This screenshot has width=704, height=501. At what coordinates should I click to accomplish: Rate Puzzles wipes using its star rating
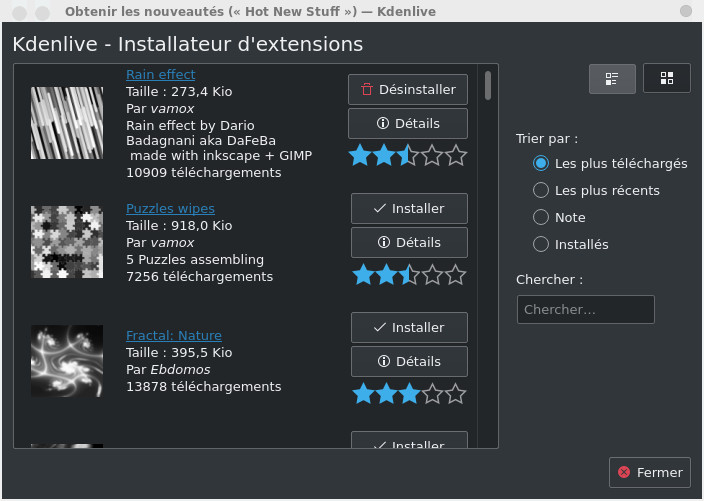tap(409, 274)
